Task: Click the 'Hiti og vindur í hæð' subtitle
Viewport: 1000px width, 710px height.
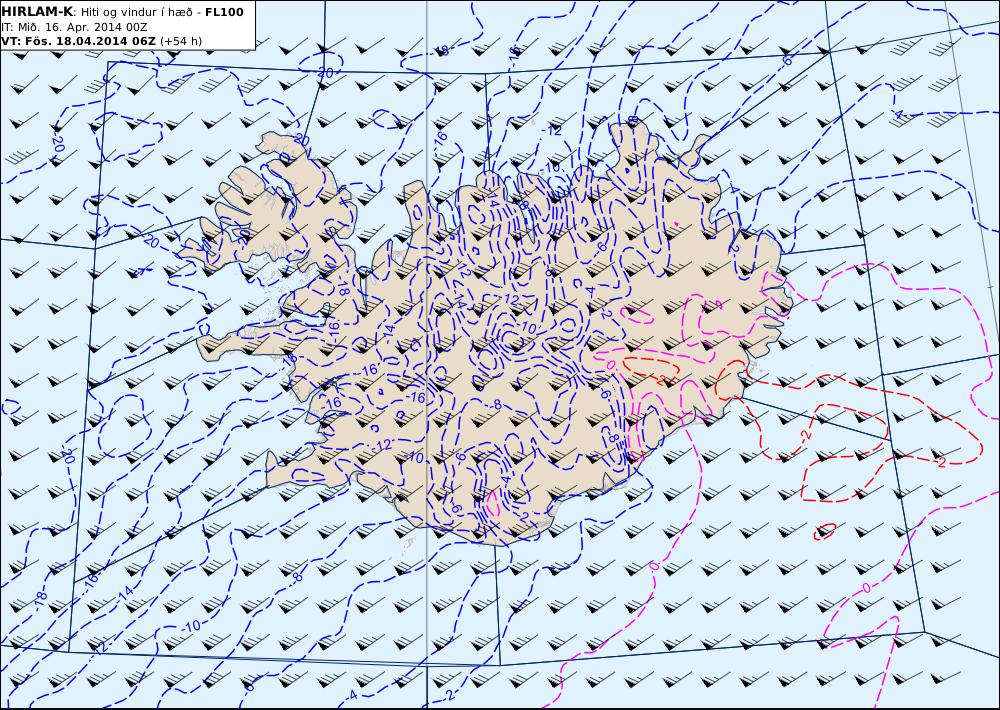Action: point(136,12)
